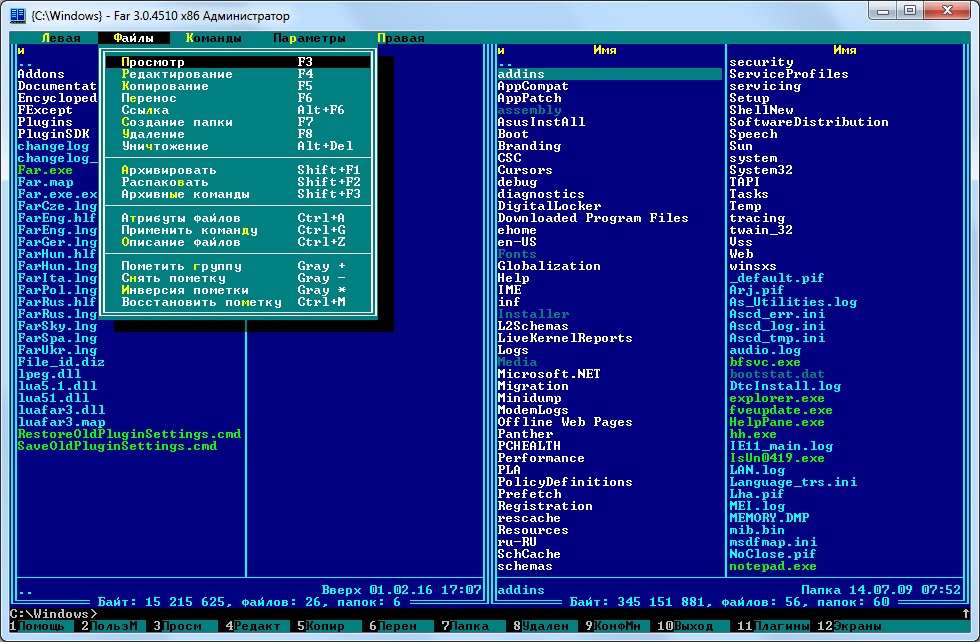Choose Создание папки menu entry

point(238,122)
